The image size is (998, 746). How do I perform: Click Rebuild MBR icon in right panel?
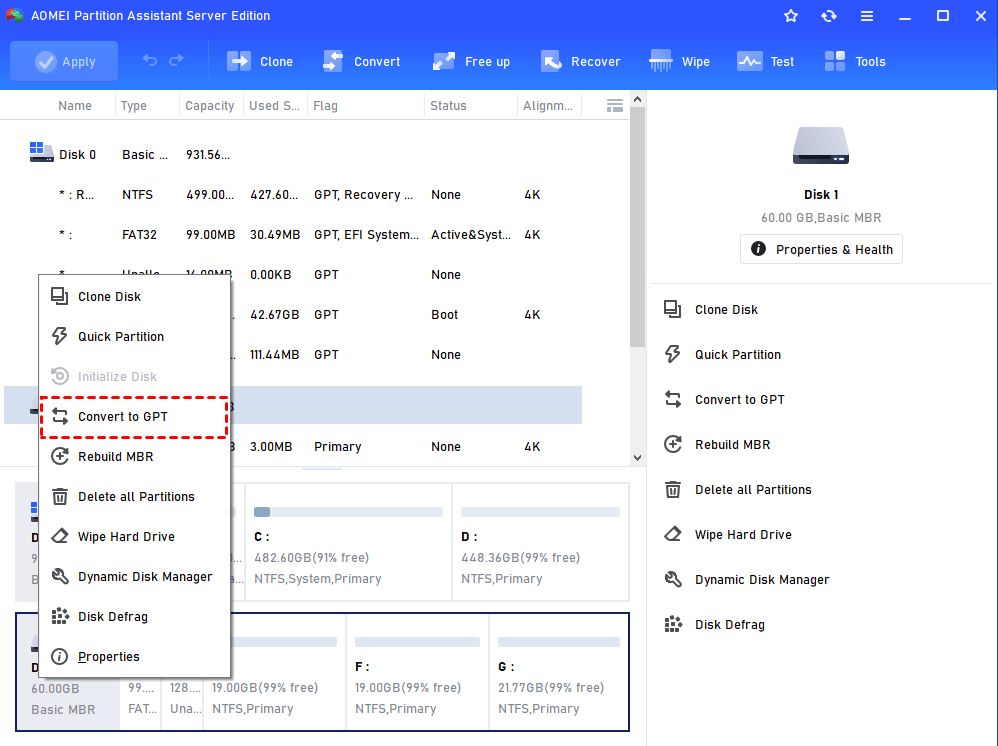[673, 444]
